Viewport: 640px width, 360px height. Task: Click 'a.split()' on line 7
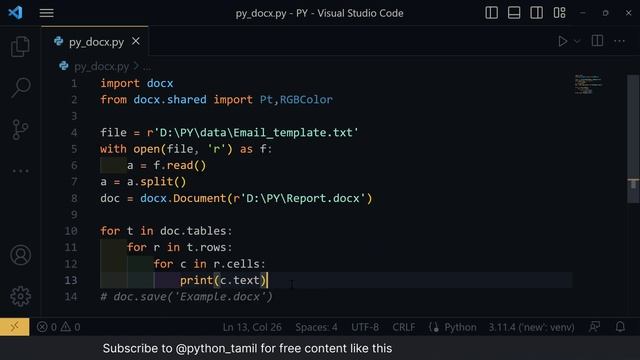(x=156, y=182)
